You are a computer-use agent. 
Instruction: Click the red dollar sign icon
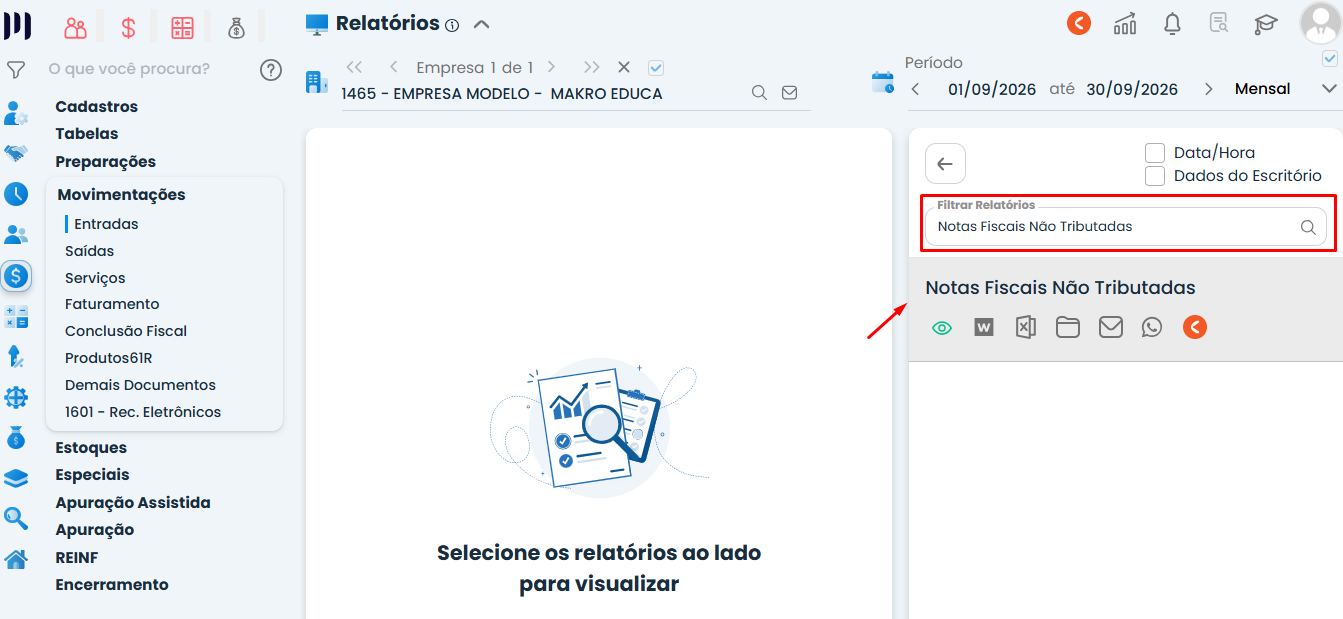[x=128, y=27]
